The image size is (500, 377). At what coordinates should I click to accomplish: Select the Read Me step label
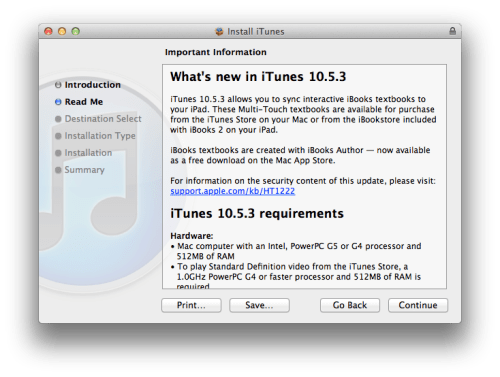(84, 102)
